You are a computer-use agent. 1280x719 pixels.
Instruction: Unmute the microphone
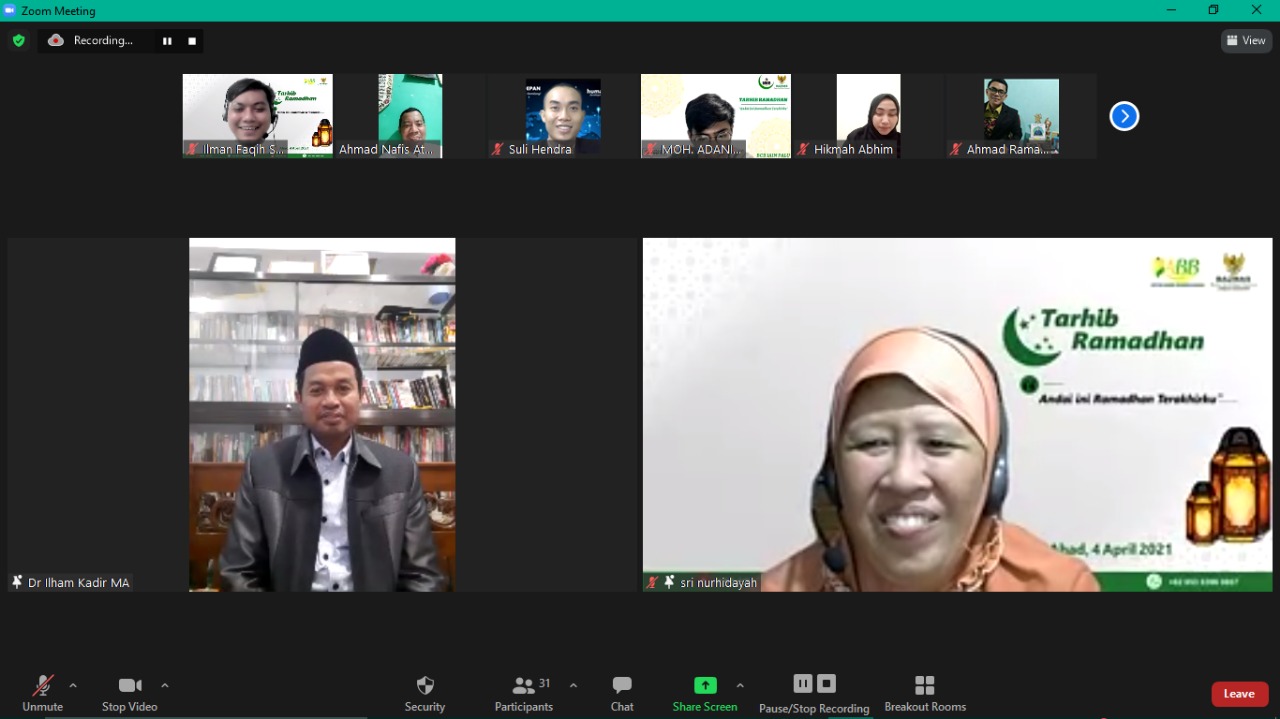click(x=42, y=692)
